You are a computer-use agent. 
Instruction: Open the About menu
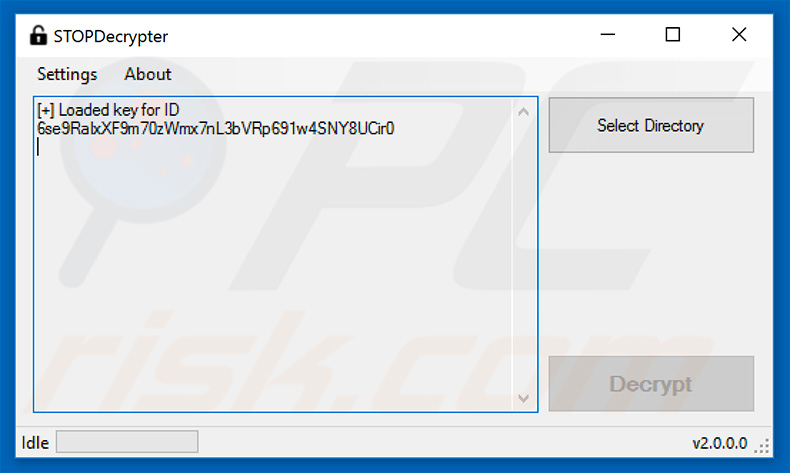coord(148,74)
